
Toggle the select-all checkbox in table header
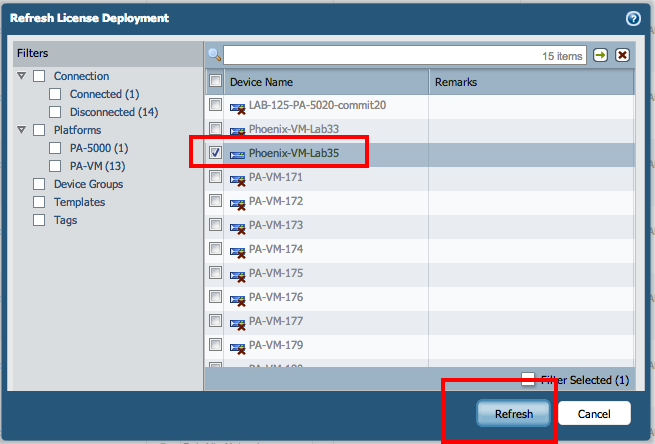pyautogui.click(x=216, y=80)
